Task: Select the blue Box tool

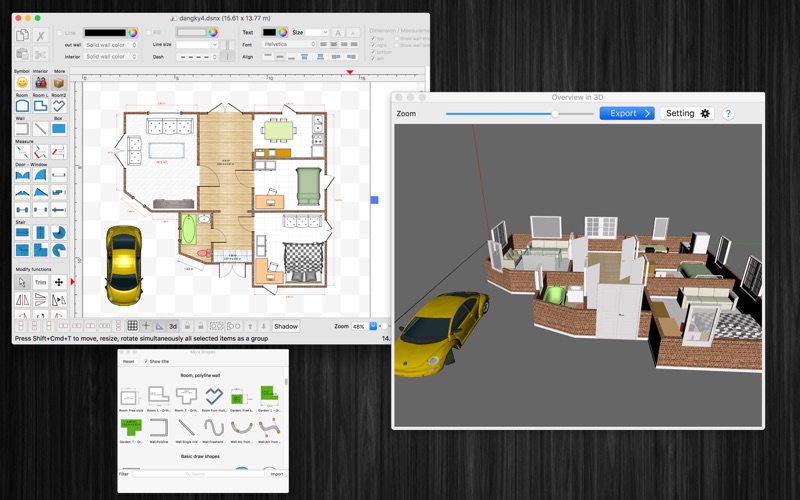Action: point(59,129)
